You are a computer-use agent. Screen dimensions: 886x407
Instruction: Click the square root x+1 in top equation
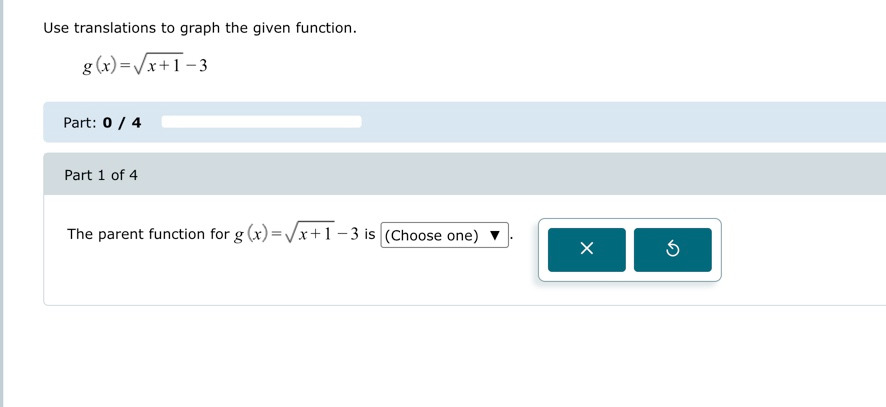click(x=158, y=66)
